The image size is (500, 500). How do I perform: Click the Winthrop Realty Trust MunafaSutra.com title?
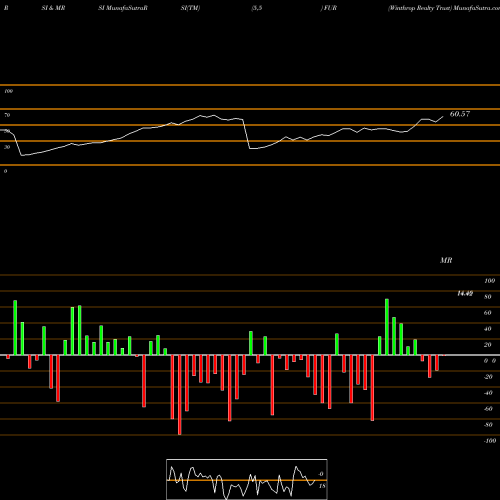444,8
